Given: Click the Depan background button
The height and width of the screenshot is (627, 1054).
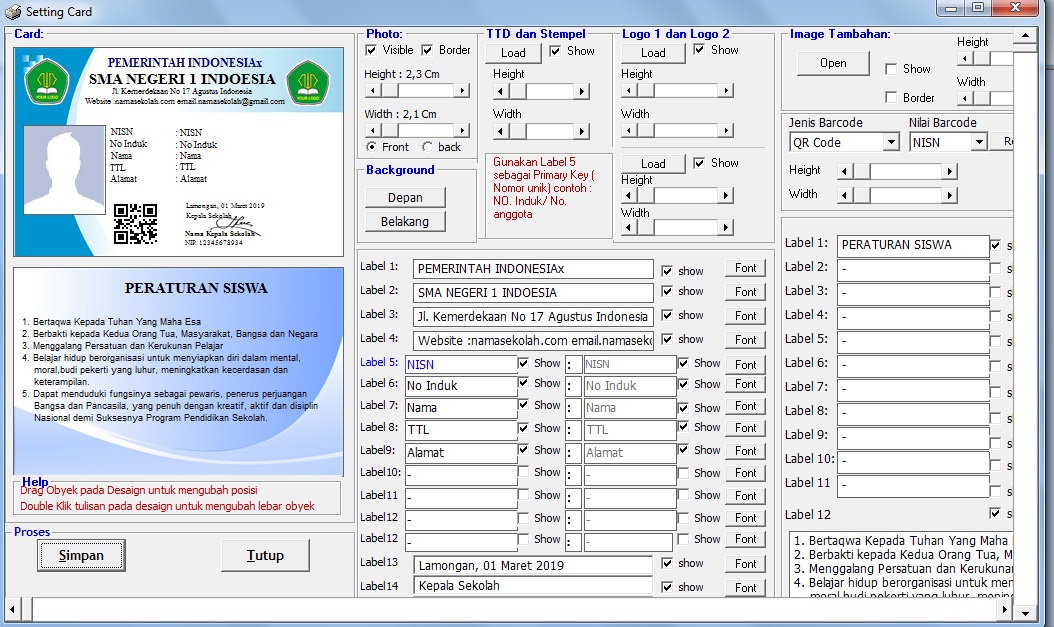Looking at the screenshot, I should pyautogui.click(x=405, y=198).
